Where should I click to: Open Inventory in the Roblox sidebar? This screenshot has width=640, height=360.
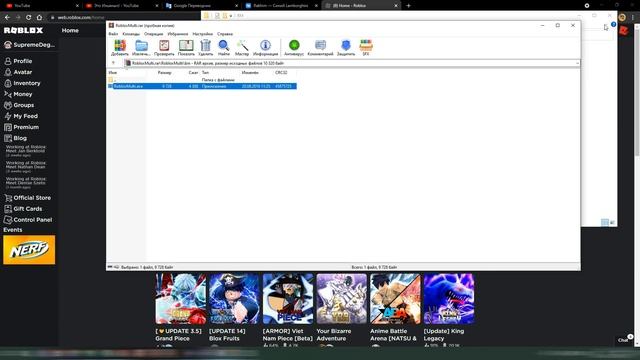22,83
